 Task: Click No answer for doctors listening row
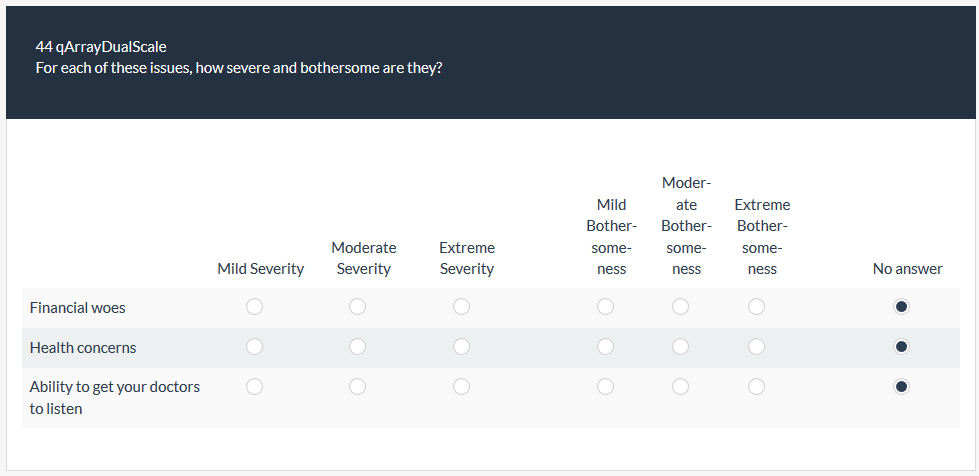(x=901, y=386)
